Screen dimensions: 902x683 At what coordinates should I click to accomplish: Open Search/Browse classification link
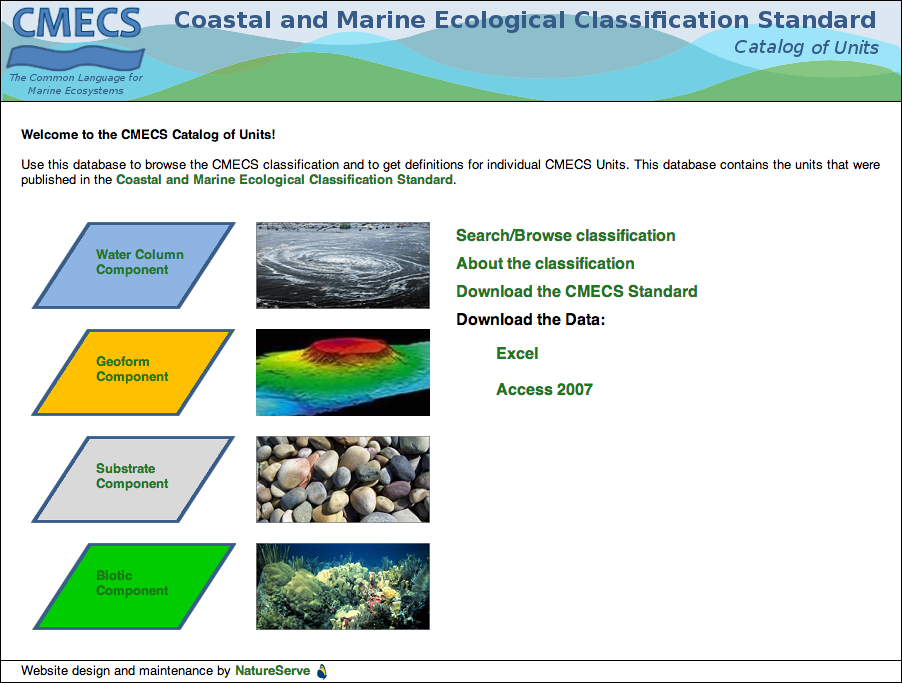click(x=565, y=235)
